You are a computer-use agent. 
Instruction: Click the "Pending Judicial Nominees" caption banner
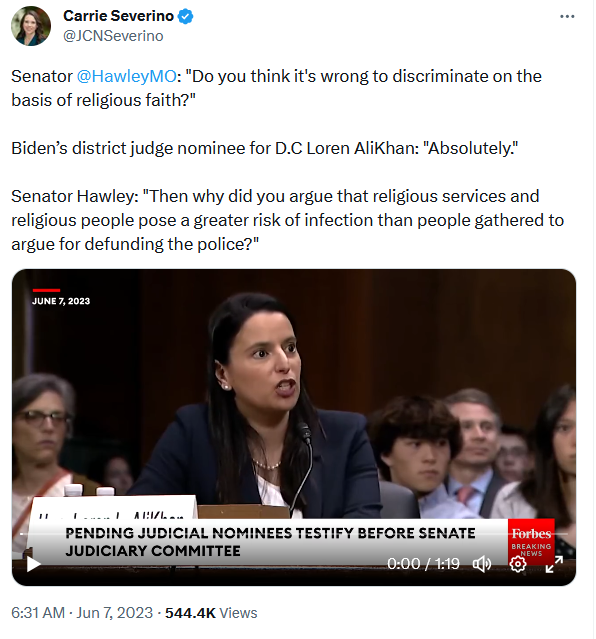pos(270,542)
